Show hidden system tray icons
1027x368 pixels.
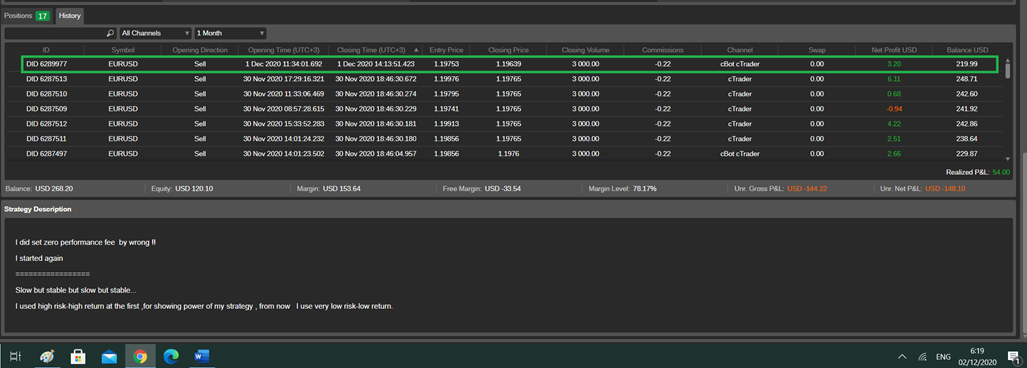coord(902,357)
